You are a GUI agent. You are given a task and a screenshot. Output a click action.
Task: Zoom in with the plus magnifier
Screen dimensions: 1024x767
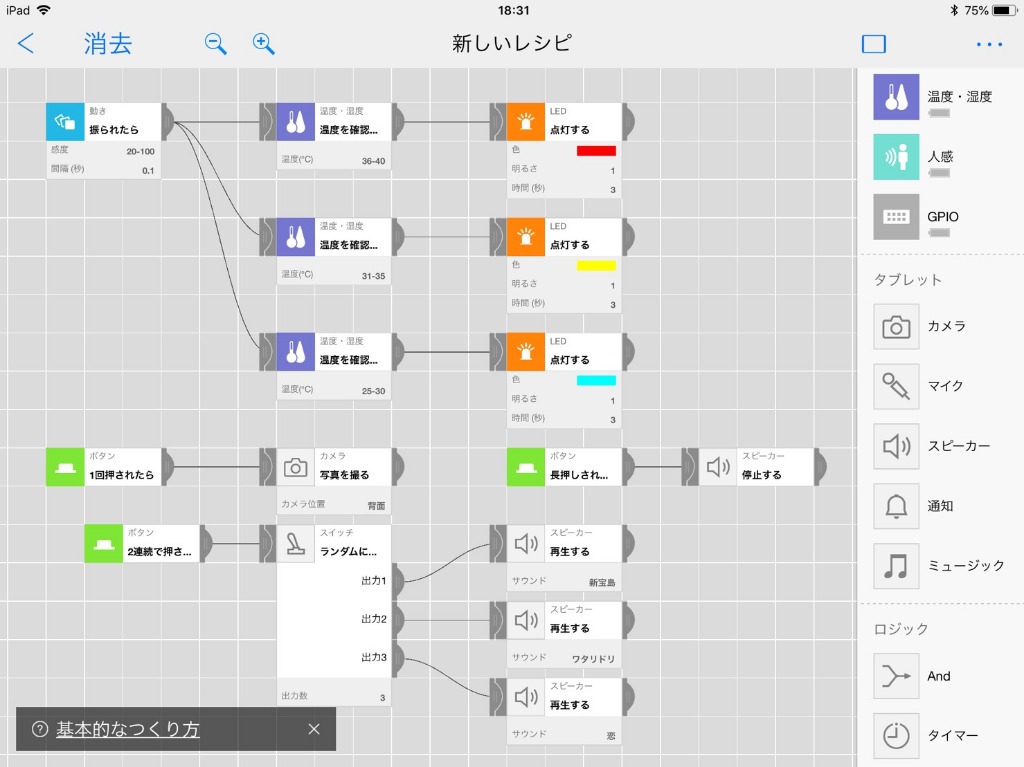263,44
